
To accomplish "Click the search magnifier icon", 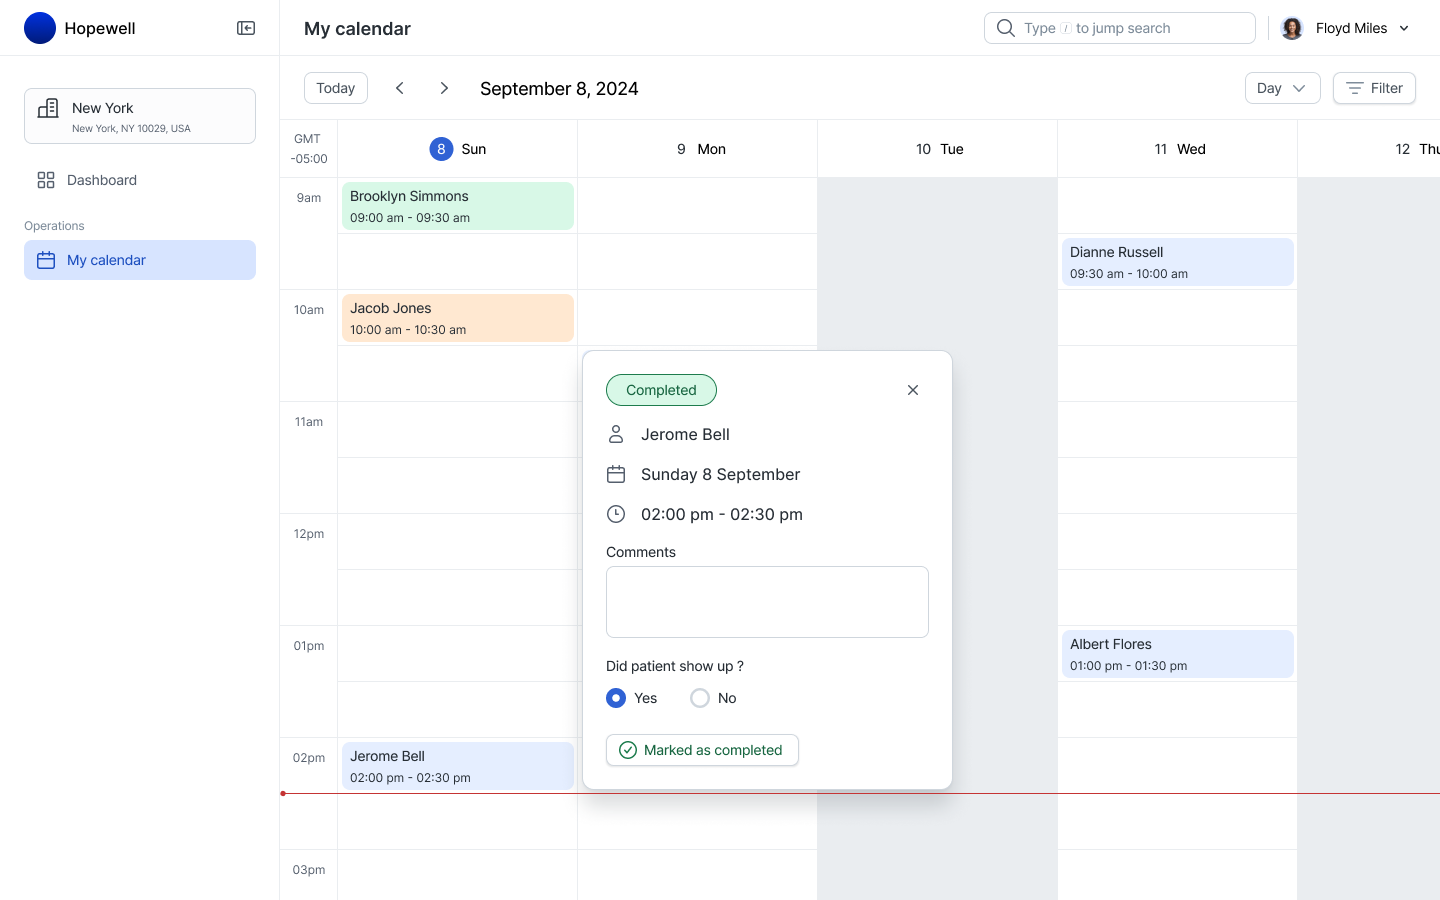I will click(x=1006, y=28).
